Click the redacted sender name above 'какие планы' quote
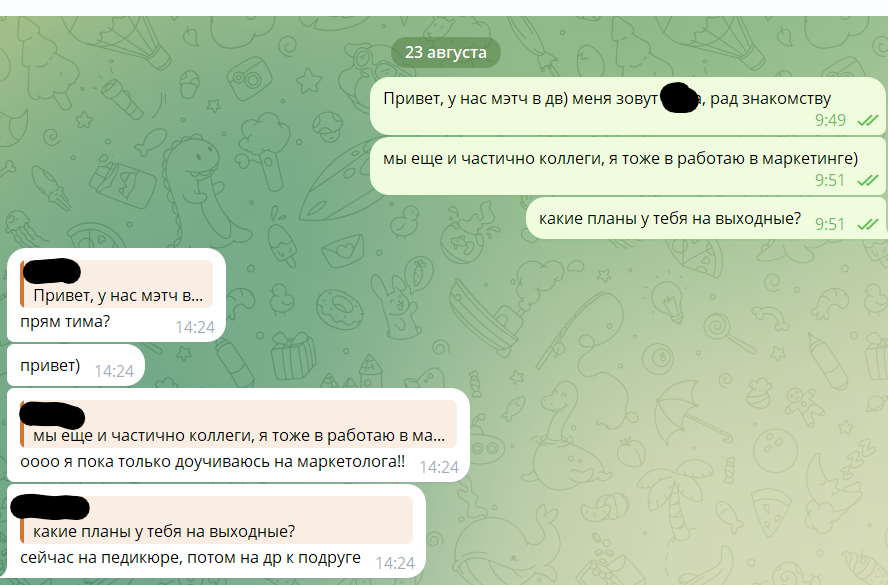The height and width of the screenshot is (585, 888). [x=50, y=506]
